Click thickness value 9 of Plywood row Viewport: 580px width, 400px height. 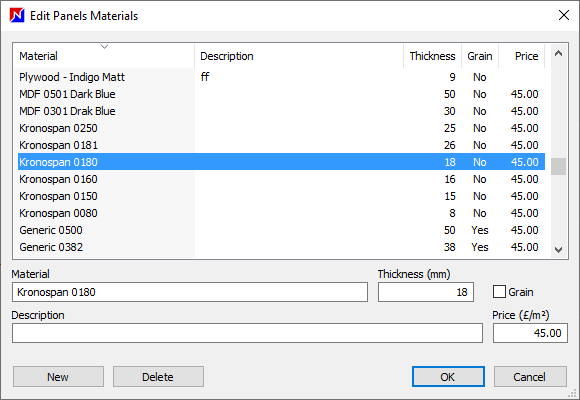coord(452,77)
